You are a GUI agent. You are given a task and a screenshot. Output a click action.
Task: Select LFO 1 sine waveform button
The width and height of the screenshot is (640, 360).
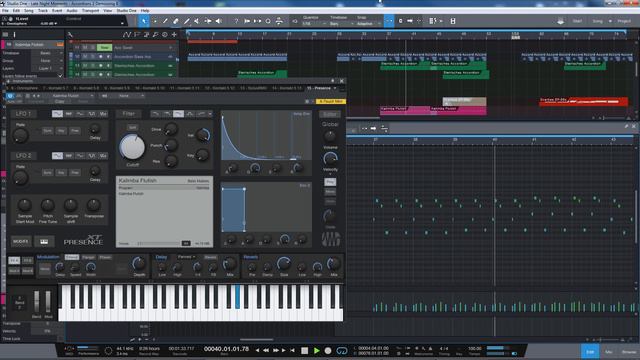point(57,114)
